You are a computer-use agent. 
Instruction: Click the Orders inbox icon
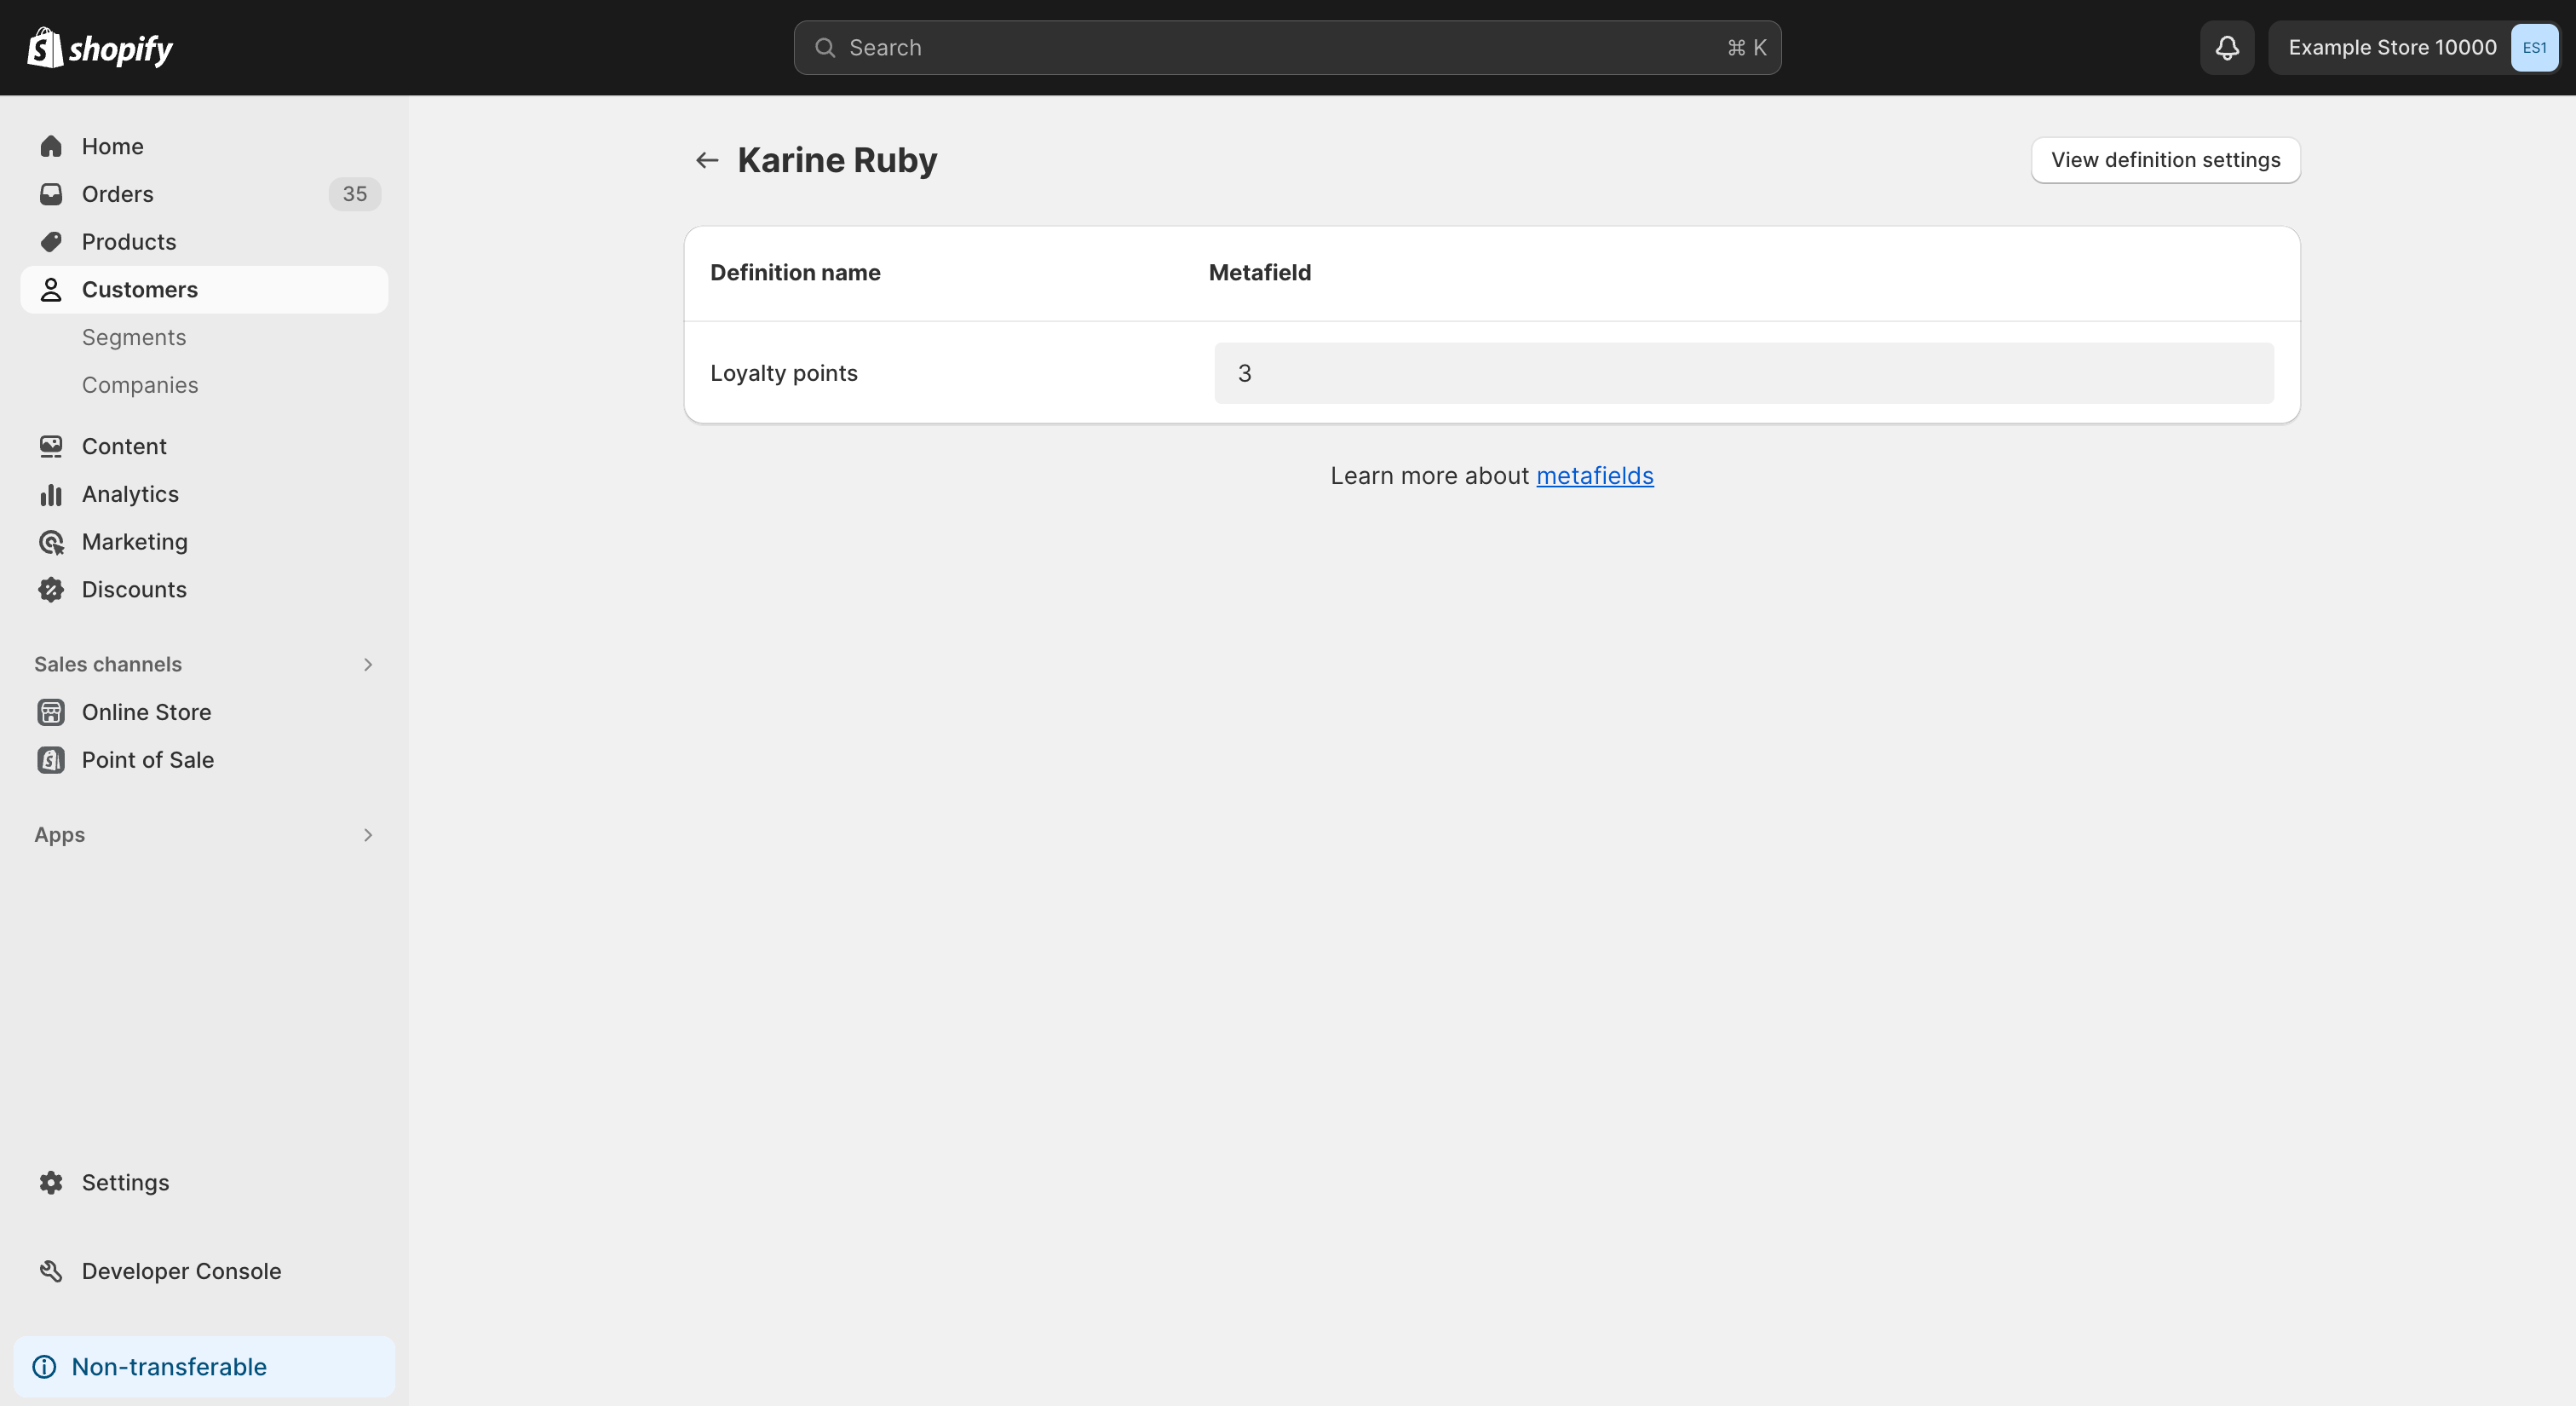click(x=51, y=194)
